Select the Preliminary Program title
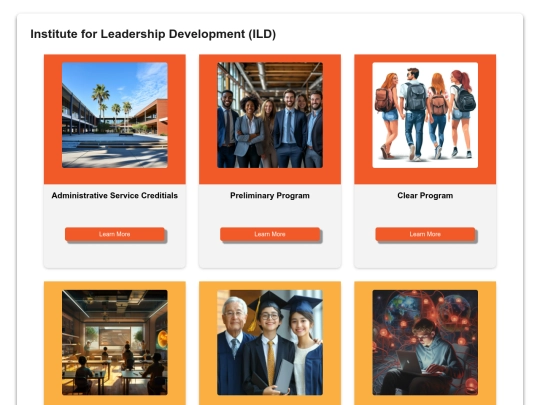This screenshot has height=405, width=540. tap(270, 196)
